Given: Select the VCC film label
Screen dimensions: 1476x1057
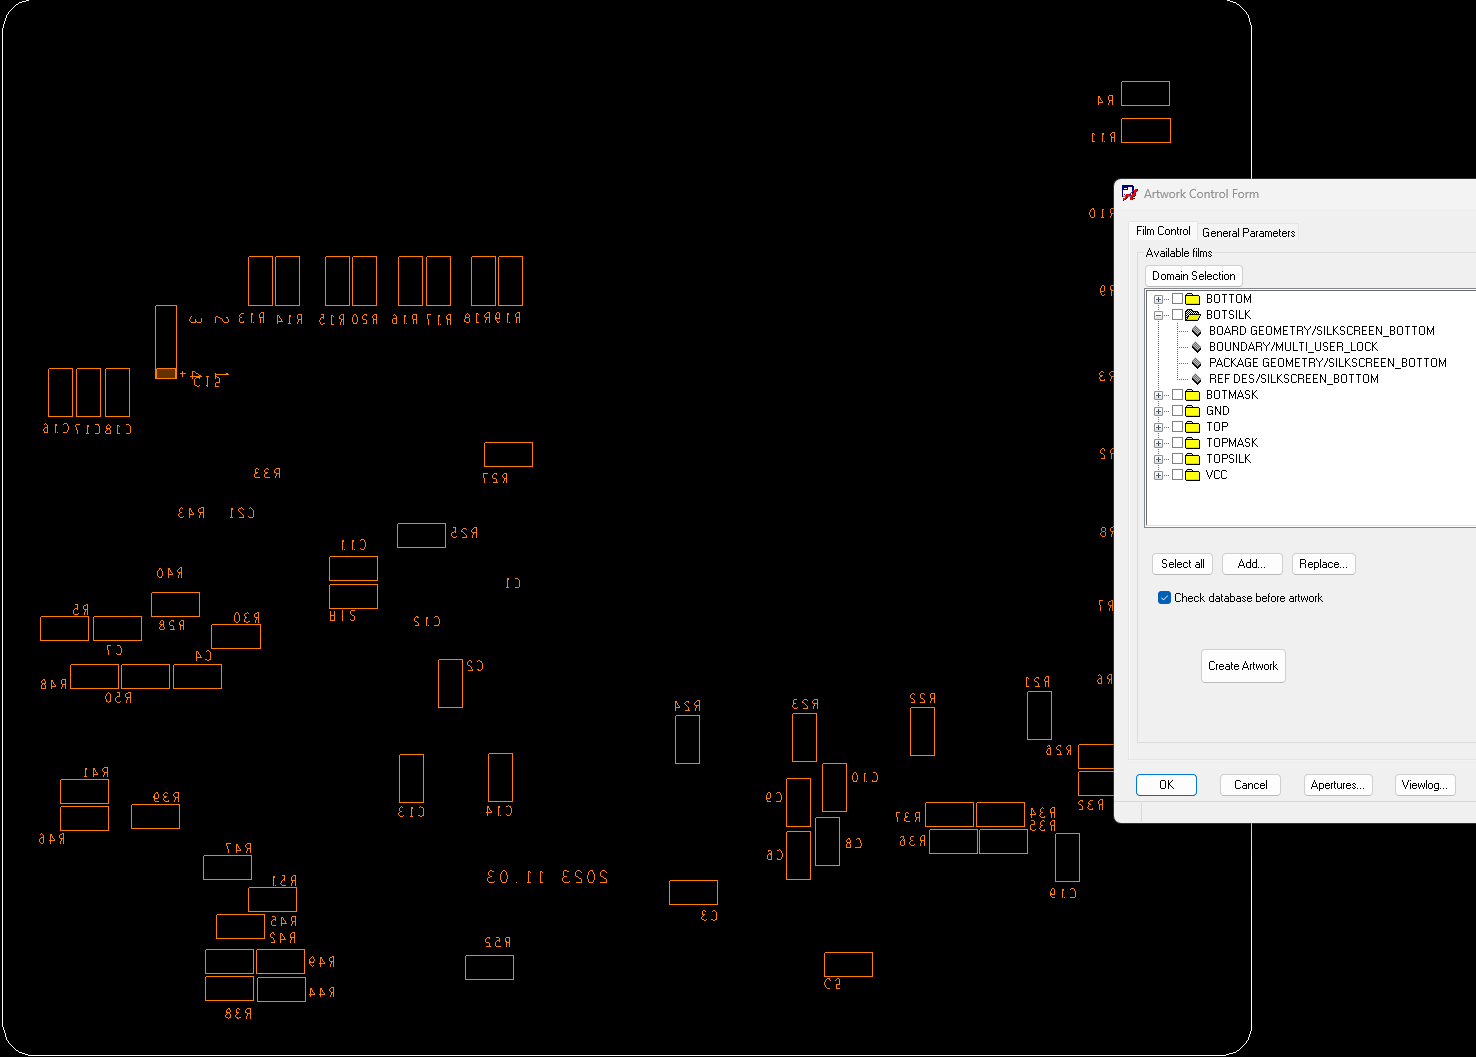Looking at the screenshot, I should 1216,475.
